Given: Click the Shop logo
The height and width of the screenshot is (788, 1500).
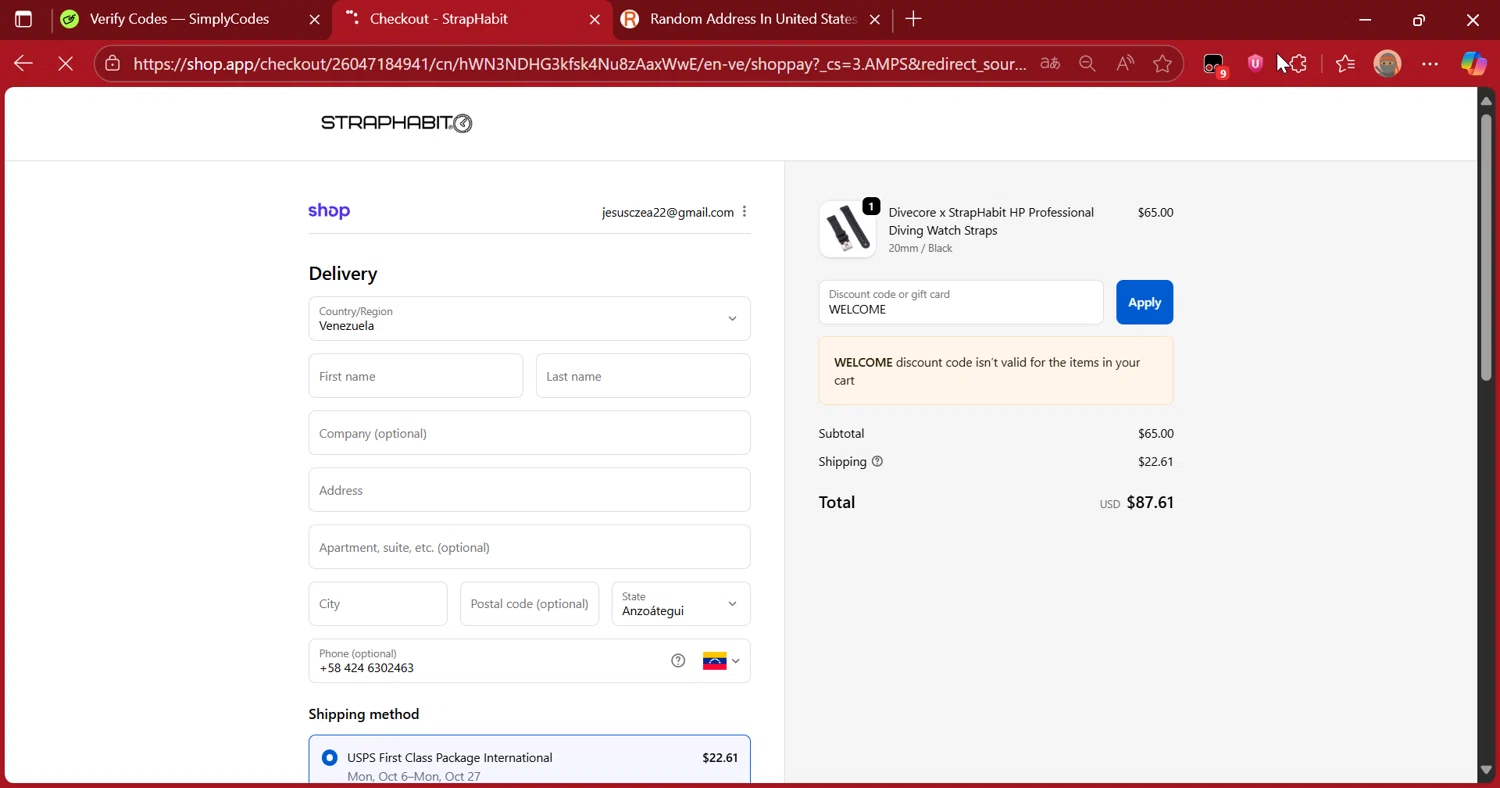Looking at the screenshot, I should (x=329, y=211).
